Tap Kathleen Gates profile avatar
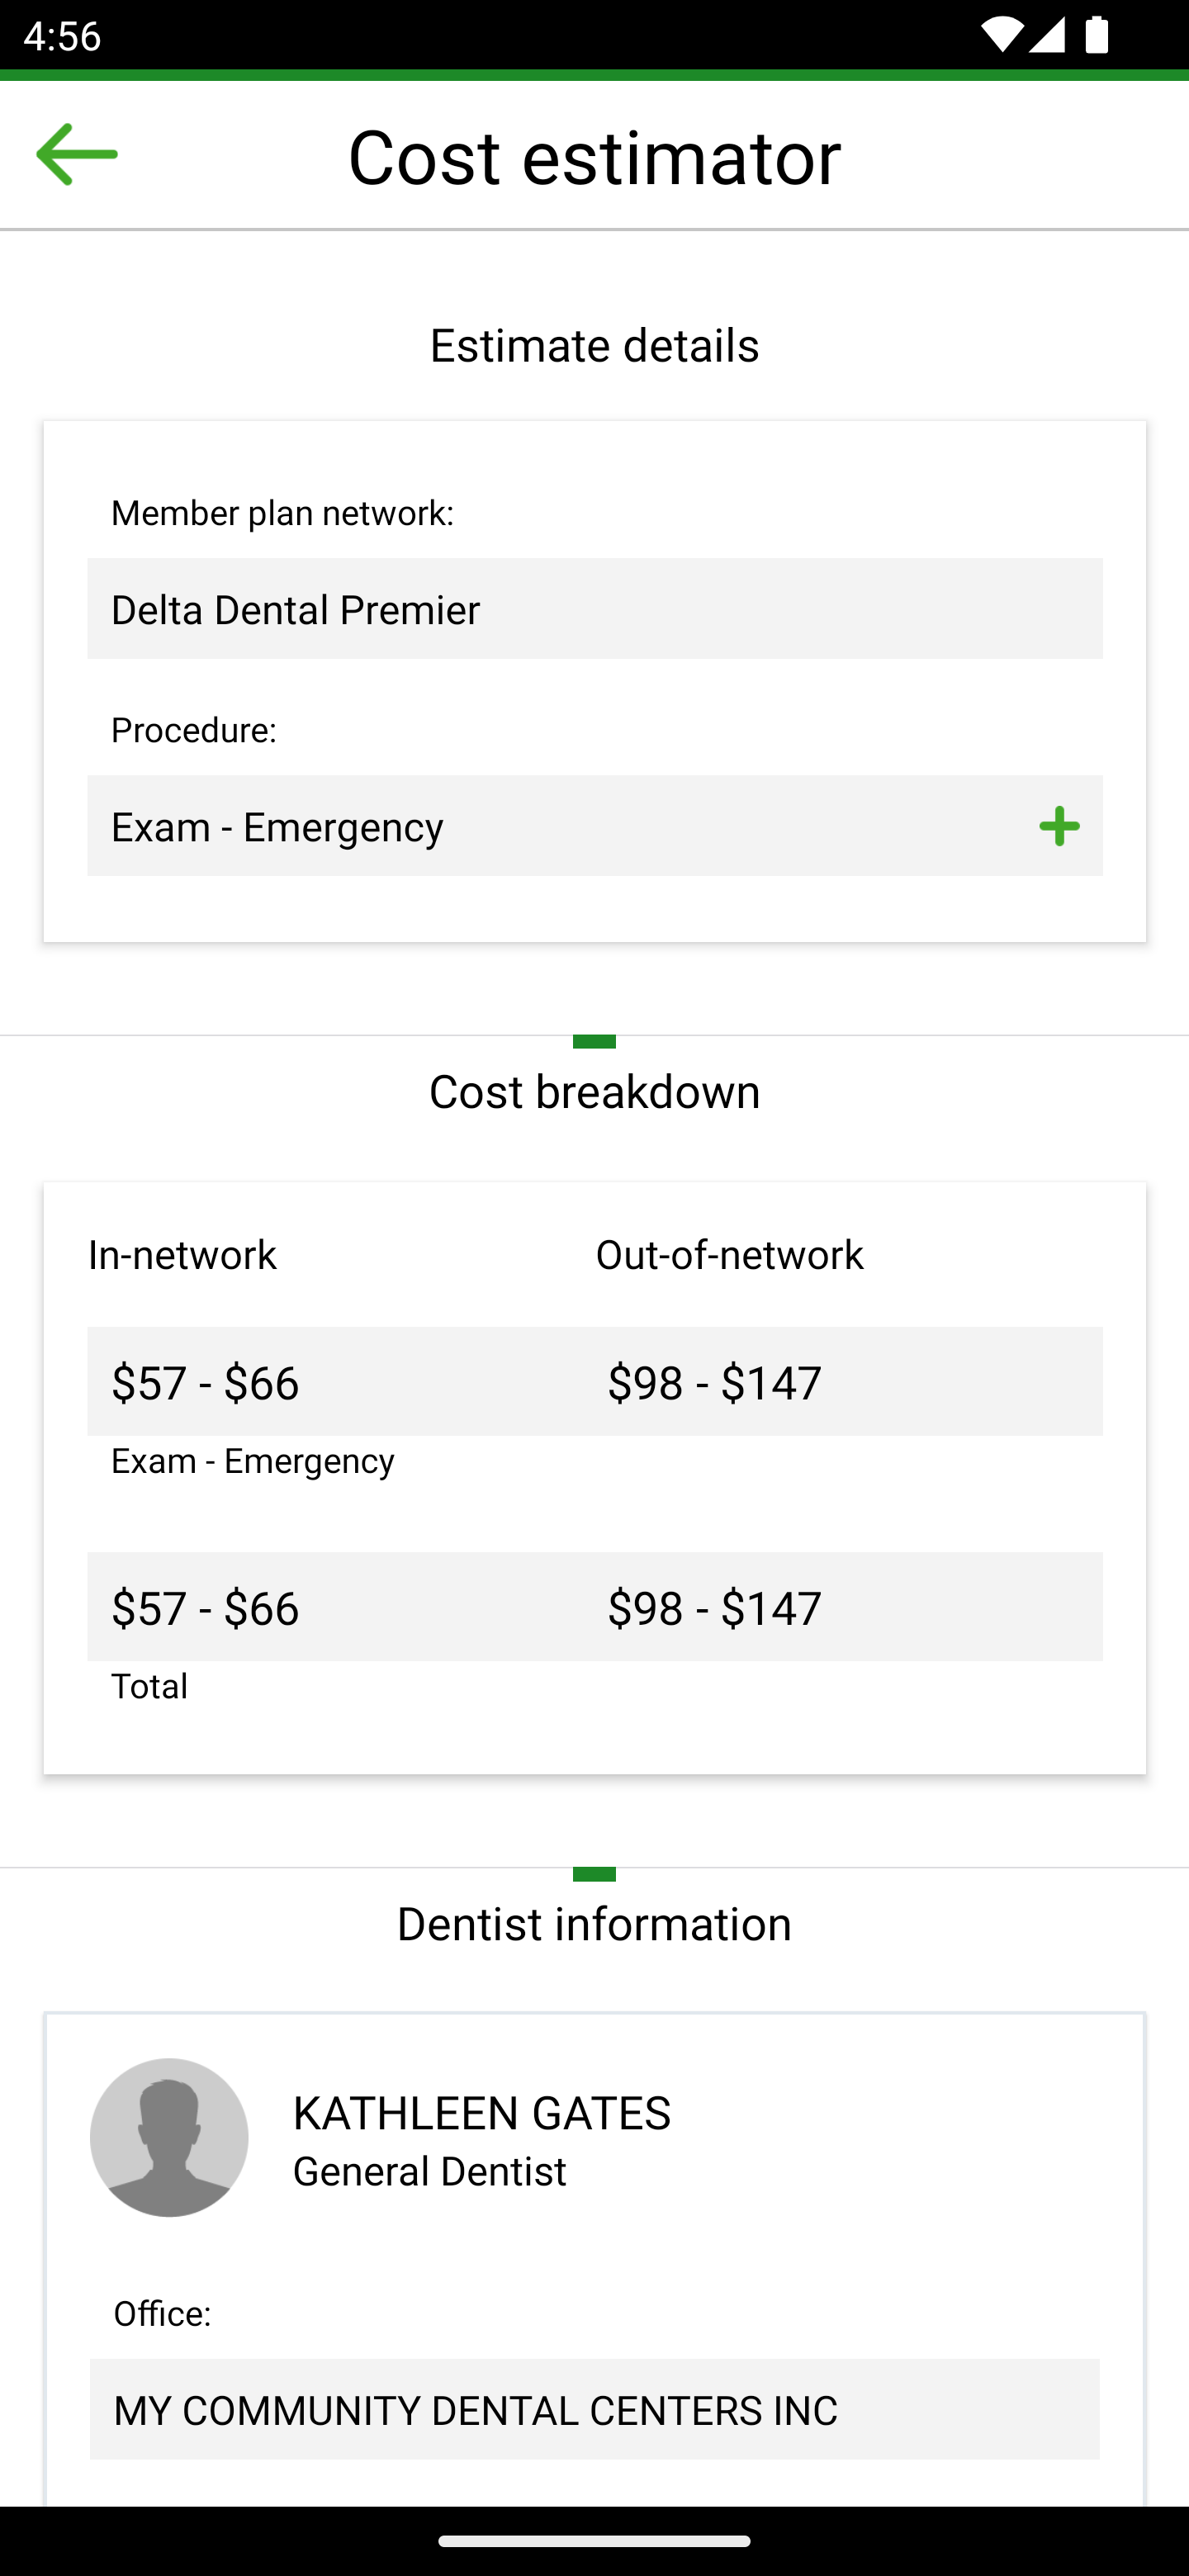This screenshot has height=2576, width=1189. [x=169, y=2137]
